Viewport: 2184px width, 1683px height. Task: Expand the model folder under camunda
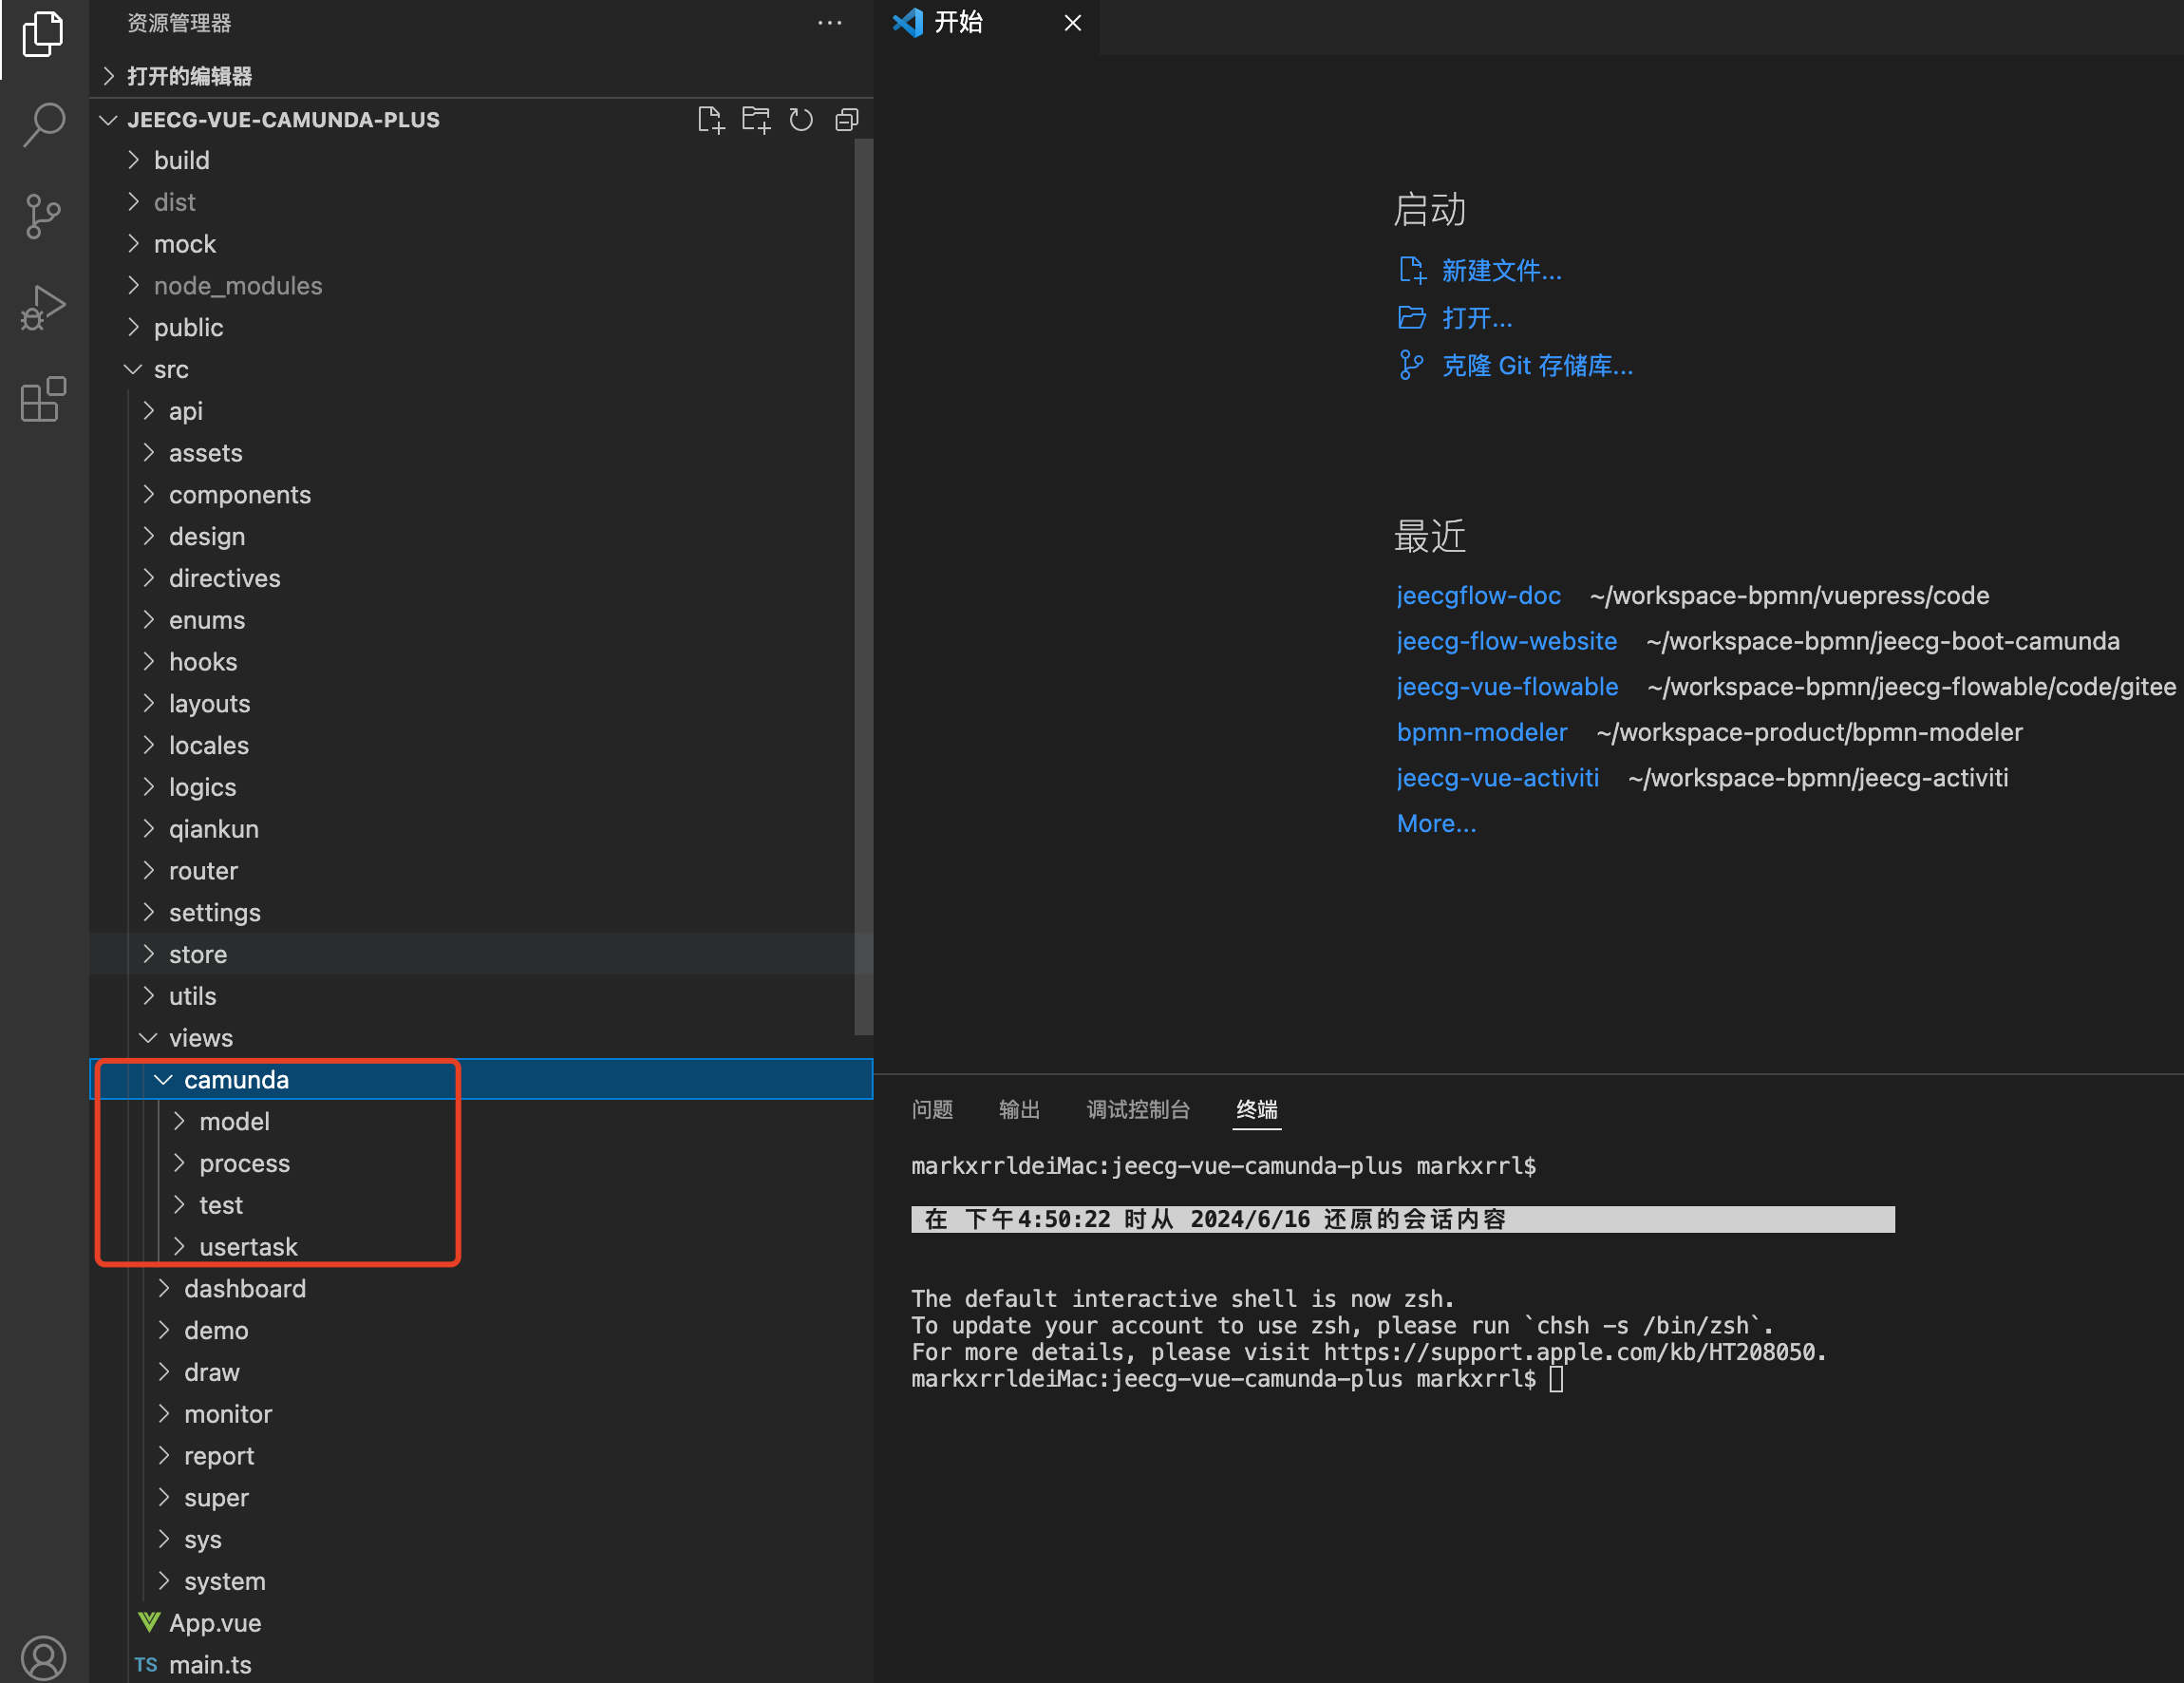pyautogui.click(x=481, y=1122)
